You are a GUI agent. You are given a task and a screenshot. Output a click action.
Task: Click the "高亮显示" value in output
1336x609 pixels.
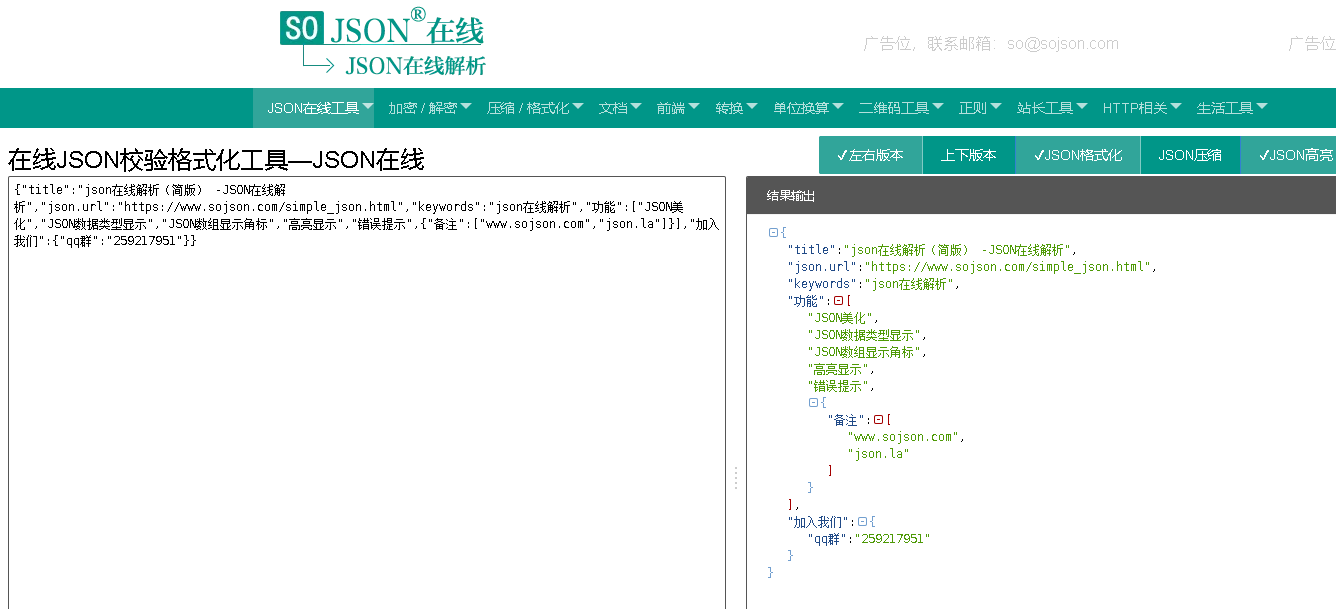click(837, 369)
